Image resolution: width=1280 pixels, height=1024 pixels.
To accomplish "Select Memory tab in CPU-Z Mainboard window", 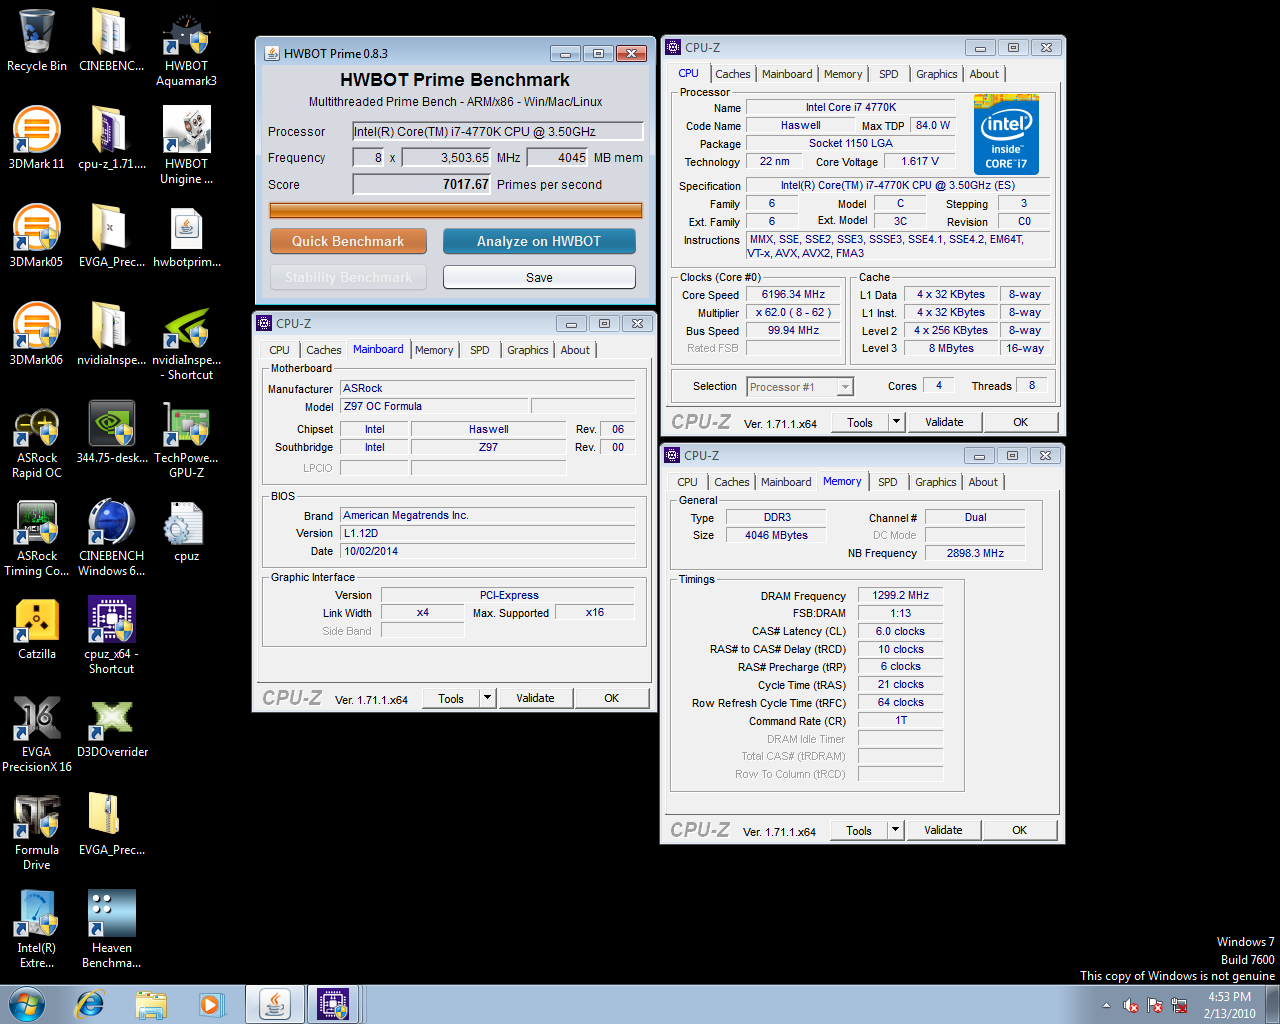I will coord(434,350).
